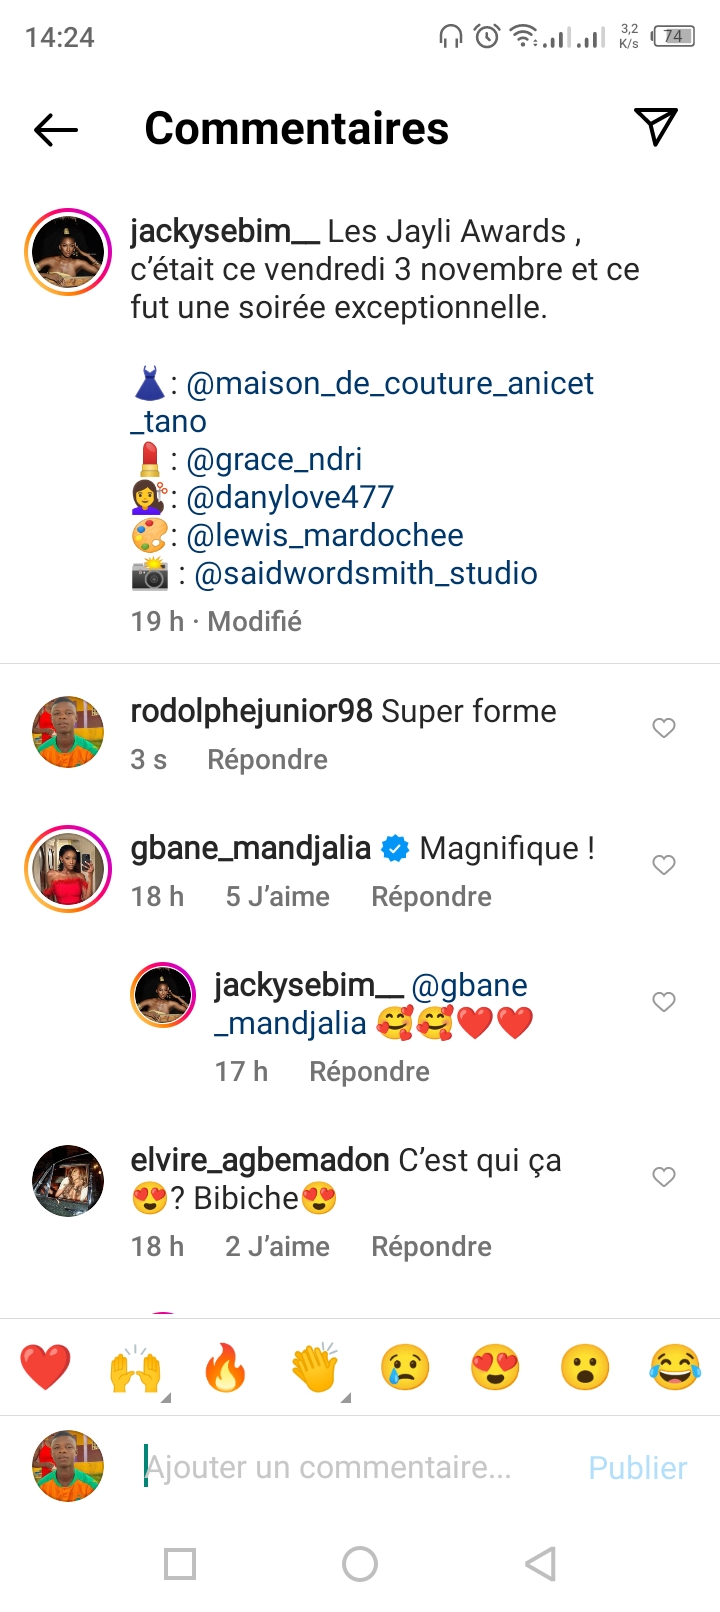Viewport: 720px width, 1612px height.
Task: Open @saidwordsmith_studio profile mention
Action: pyautogui.click(x=366, y=574)
